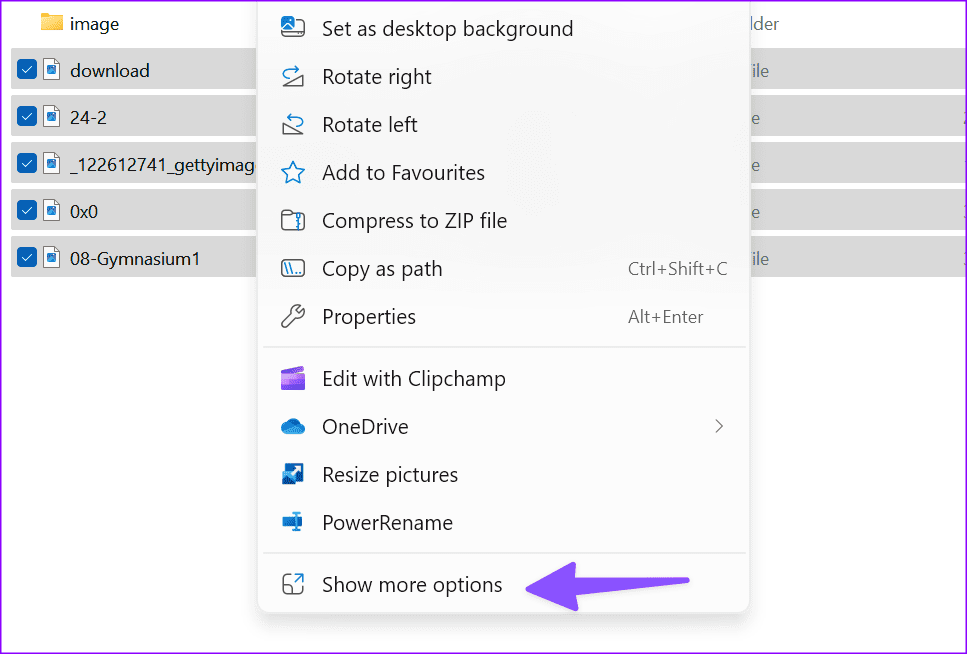Deselect the 0x0 file checkbox
This screenshot has height=654, width=967.
coord(26,210)
